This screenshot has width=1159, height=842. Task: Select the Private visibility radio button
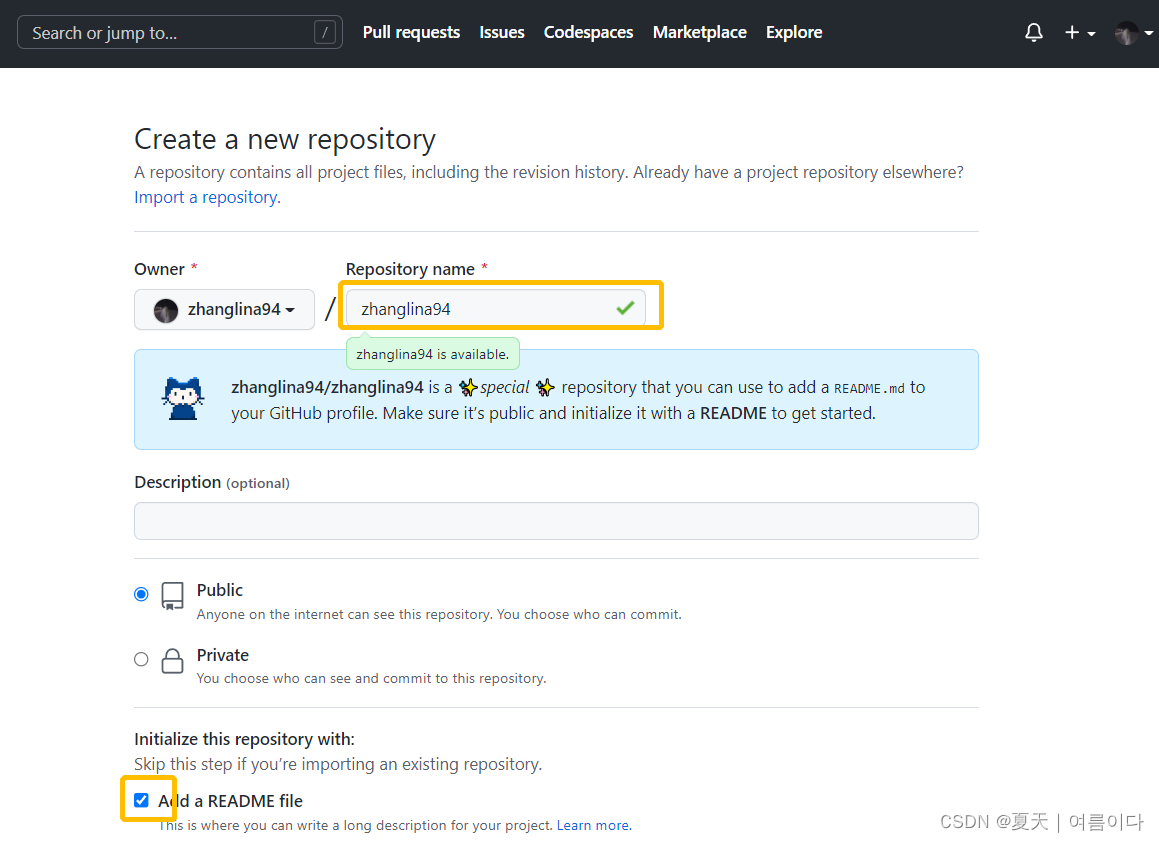141,659
